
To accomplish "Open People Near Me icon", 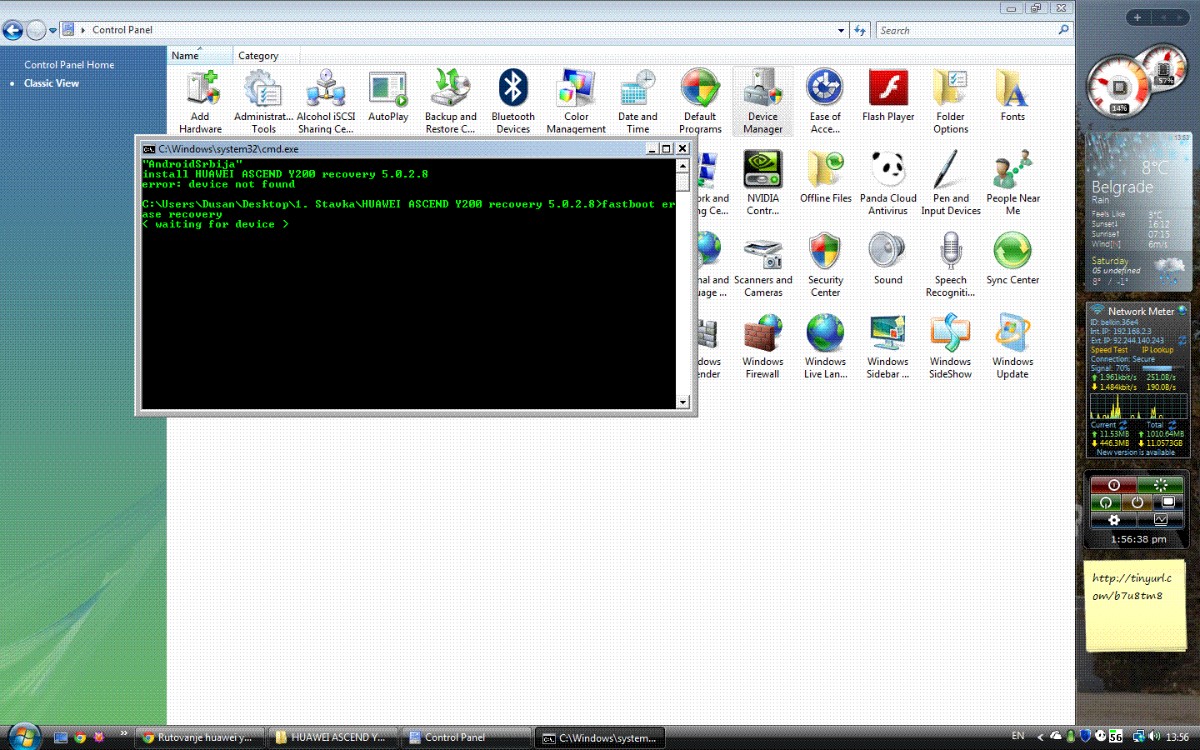I will click(x=1013, y=183).
